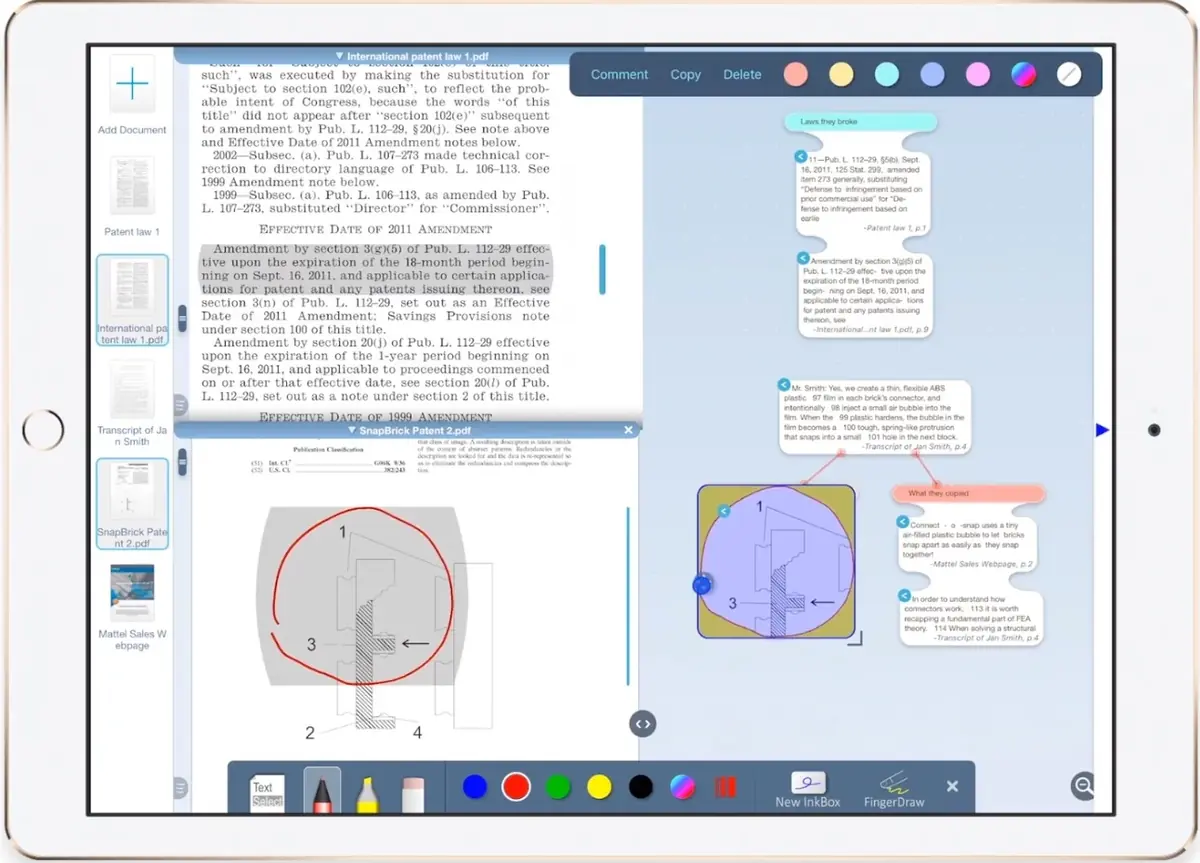This screenshot has height=863, width=1200.
Task: Tap the grey round handle beside ink toolbar
Action: [x=180, y=788]
